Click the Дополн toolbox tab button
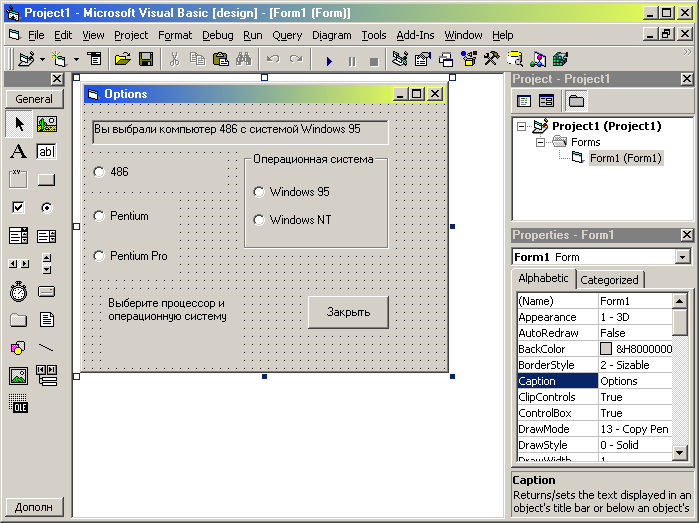The width and height of the screenshot is (699, 523). [x=34, y=507]
